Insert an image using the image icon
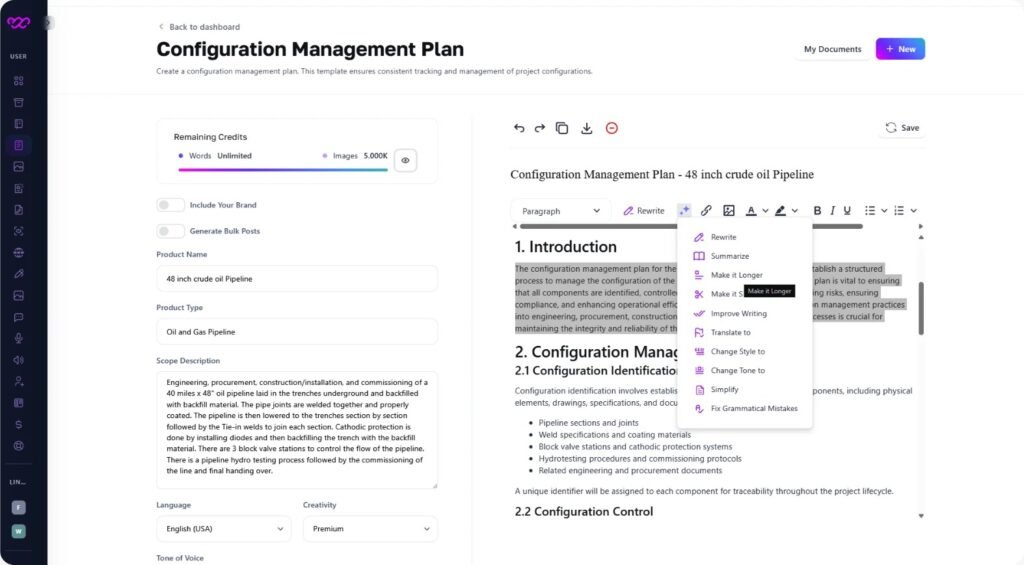Viewport: 1024px width, 565px height. pos(729,210)
